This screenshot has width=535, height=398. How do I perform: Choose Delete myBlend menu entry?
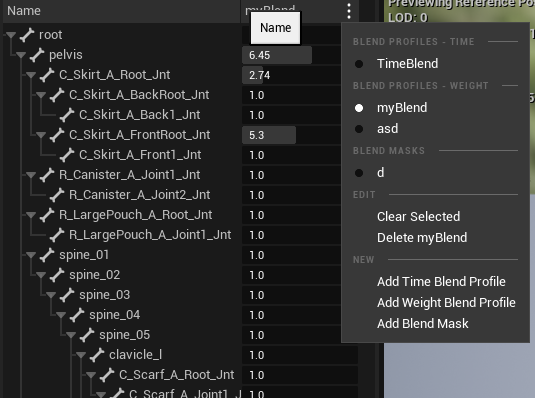coord(422,238)
